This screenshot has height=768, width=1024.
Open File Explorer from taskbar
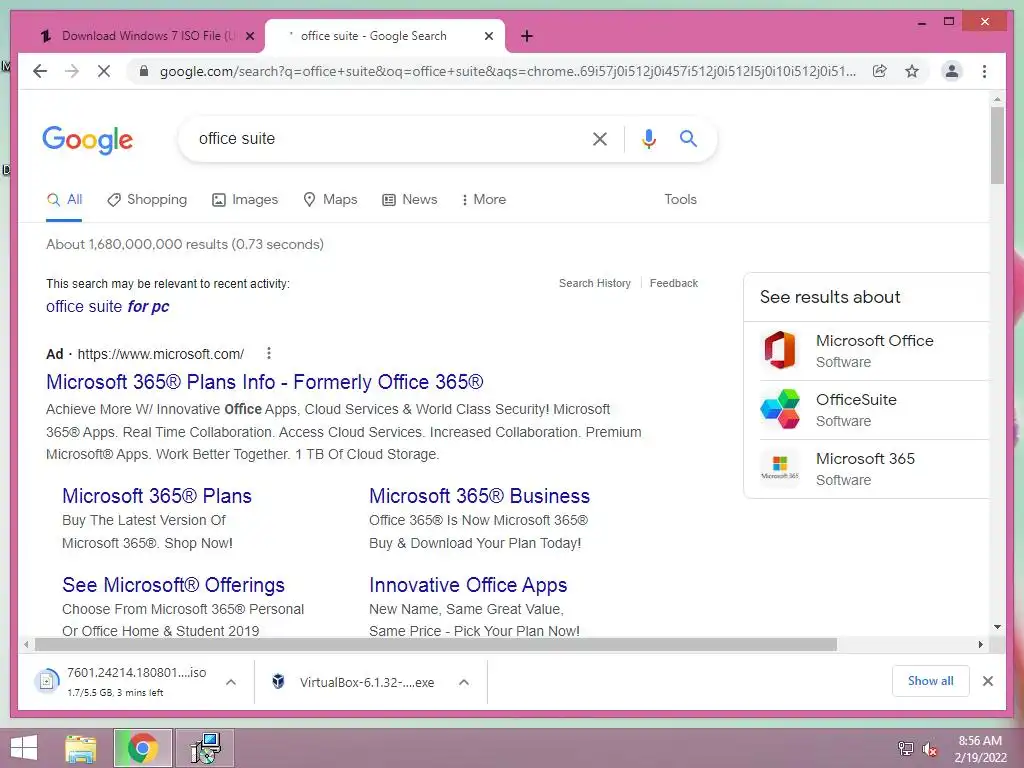click(x=80, y=748)
